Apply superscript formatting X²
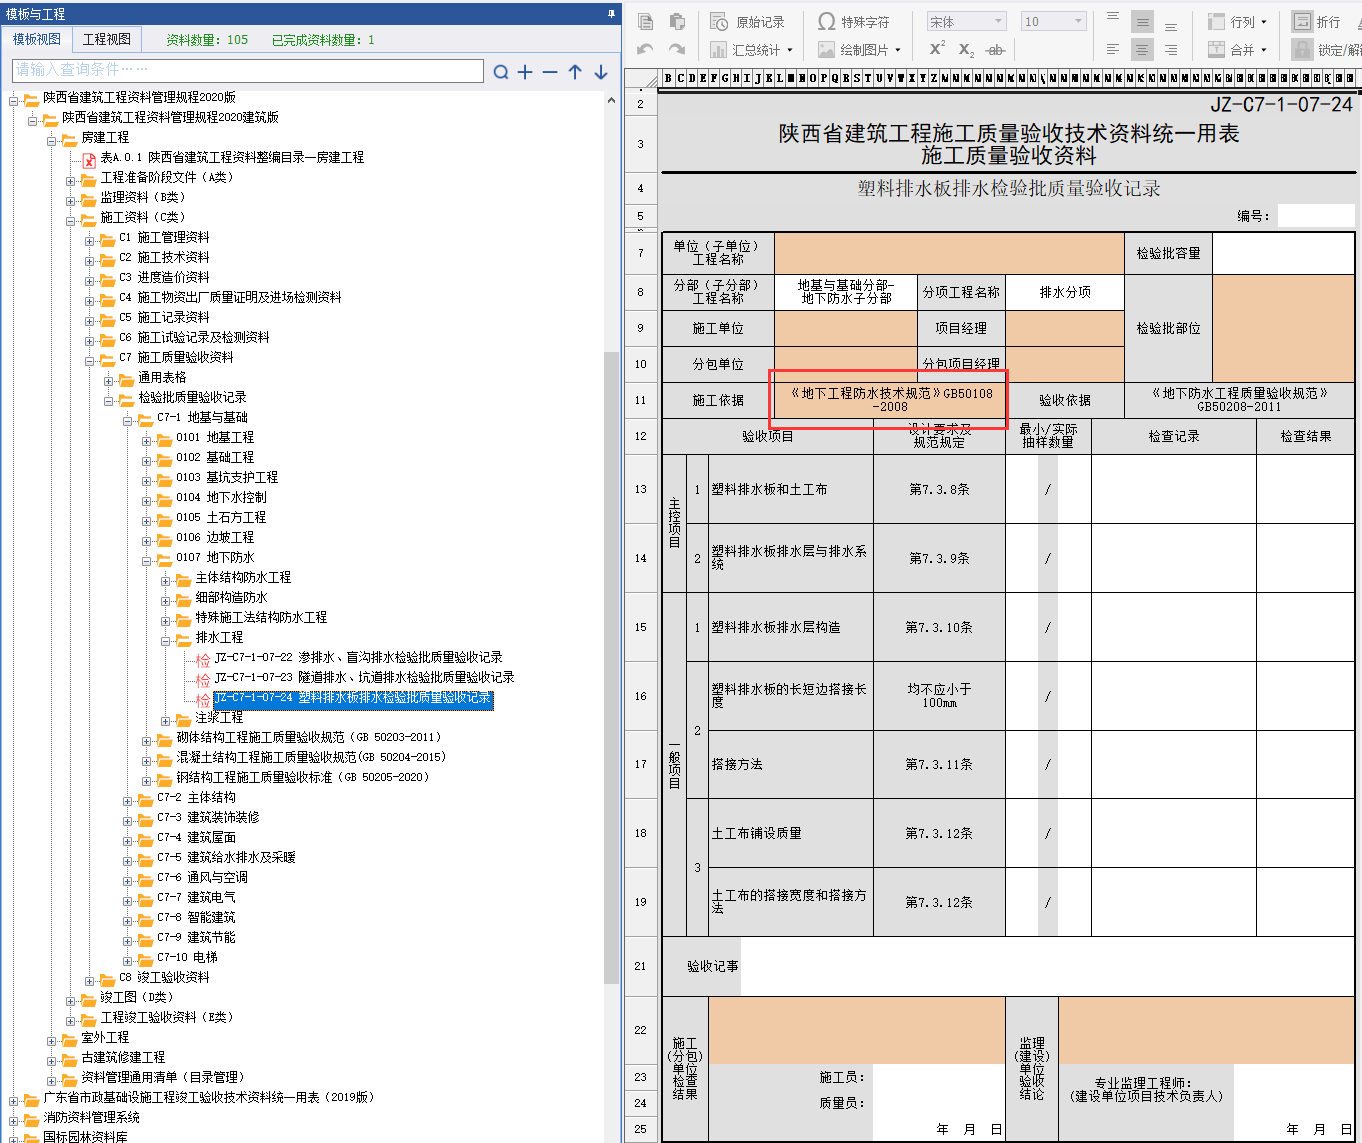 pyautogui.click(x=937, y=49)
